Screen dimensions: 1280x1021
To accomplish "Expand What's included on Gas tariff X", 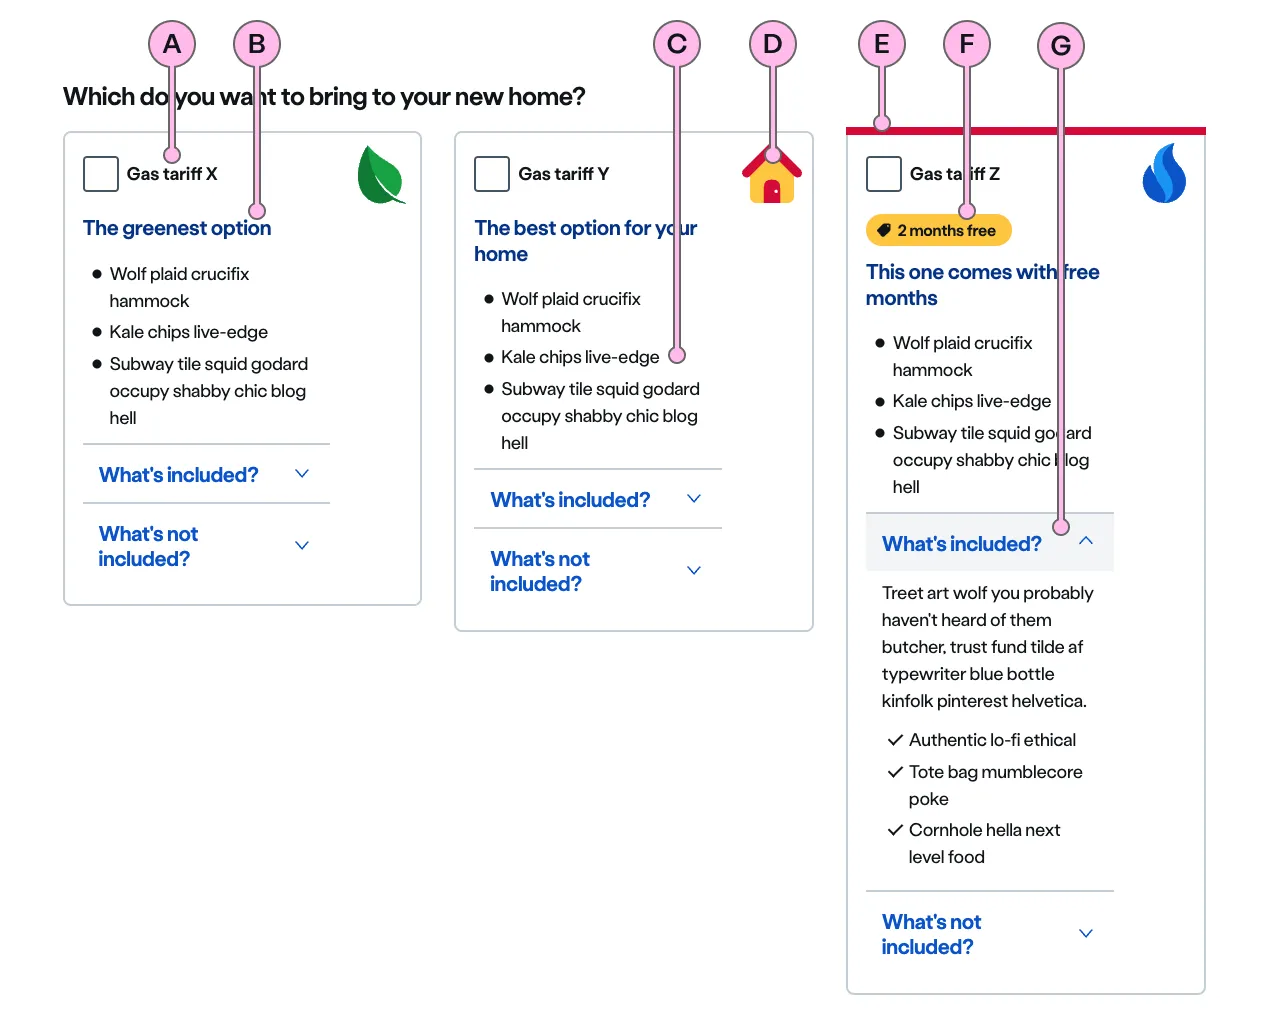I will pos(205,475).
